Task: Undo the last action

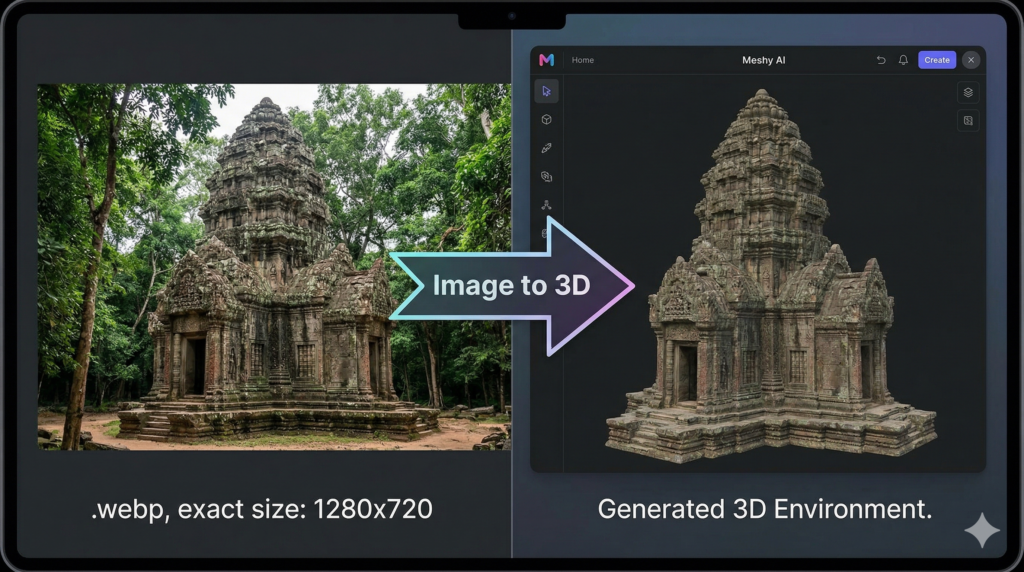Action: tap(881, 60)
